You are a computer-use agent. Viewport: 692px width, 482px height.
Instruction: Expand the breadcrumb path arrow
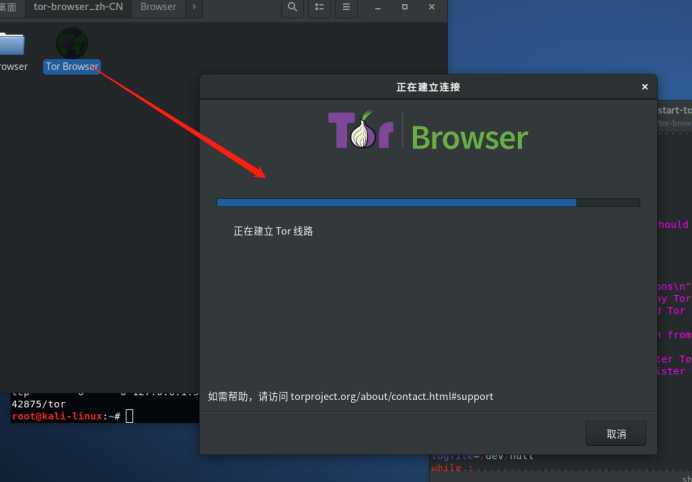[x=194, y=7]
